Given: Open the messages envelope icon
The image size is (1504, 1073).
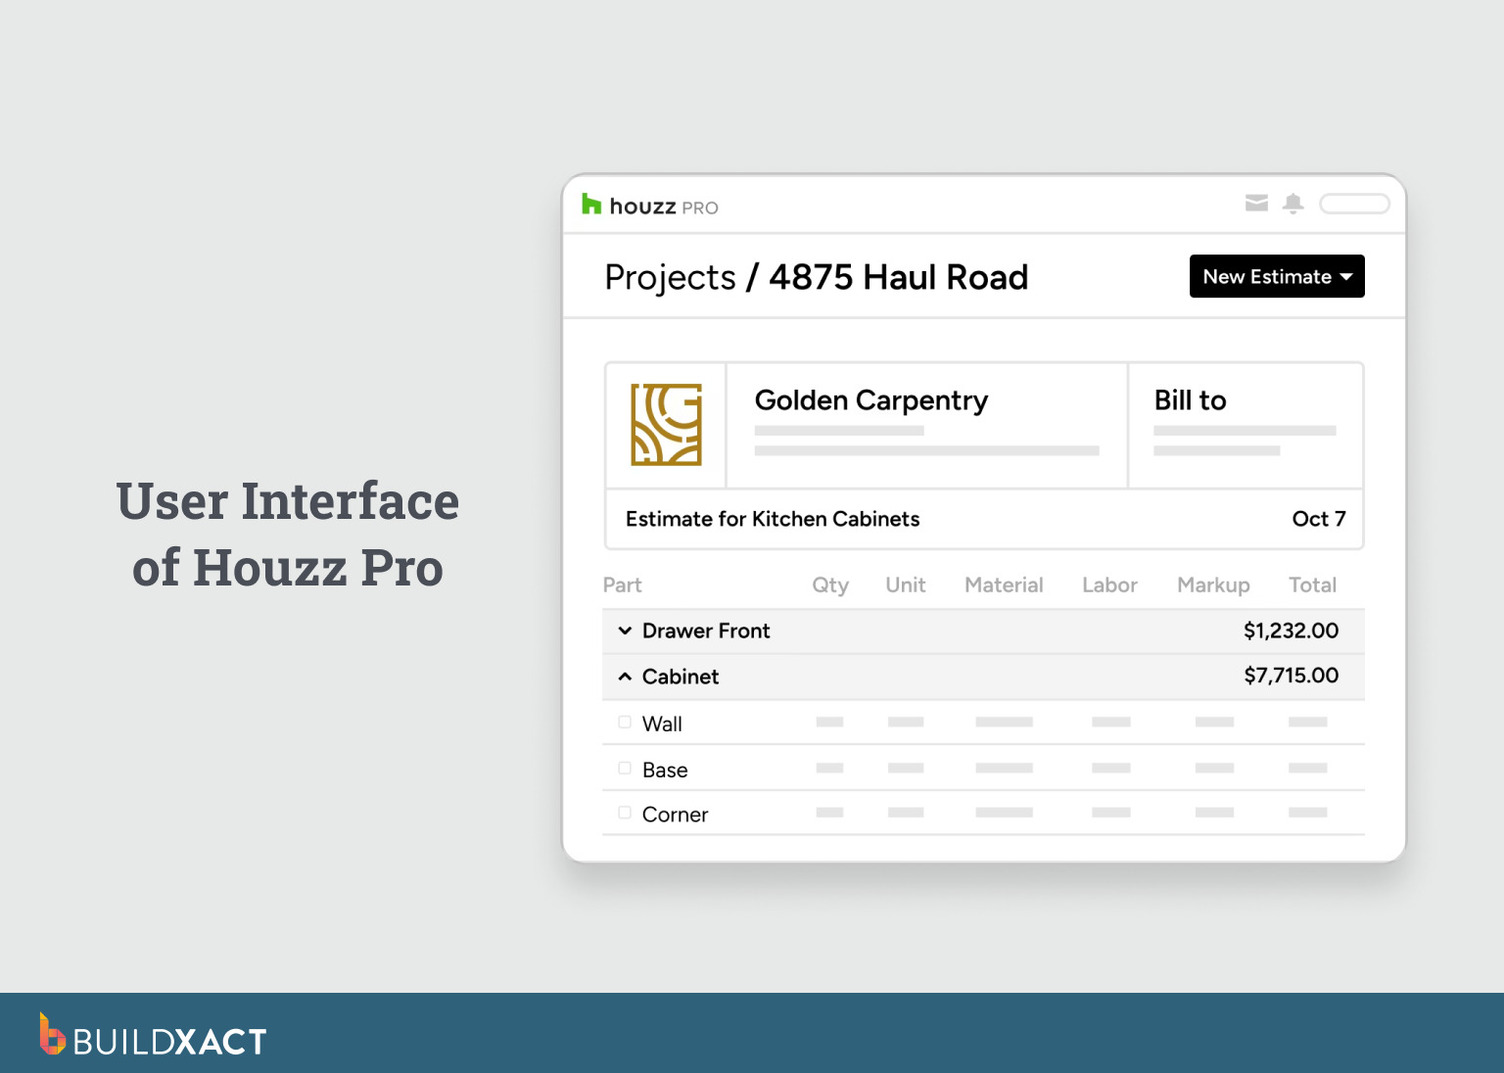Looking at the screenshot, I should click(x=1256, y=203).
